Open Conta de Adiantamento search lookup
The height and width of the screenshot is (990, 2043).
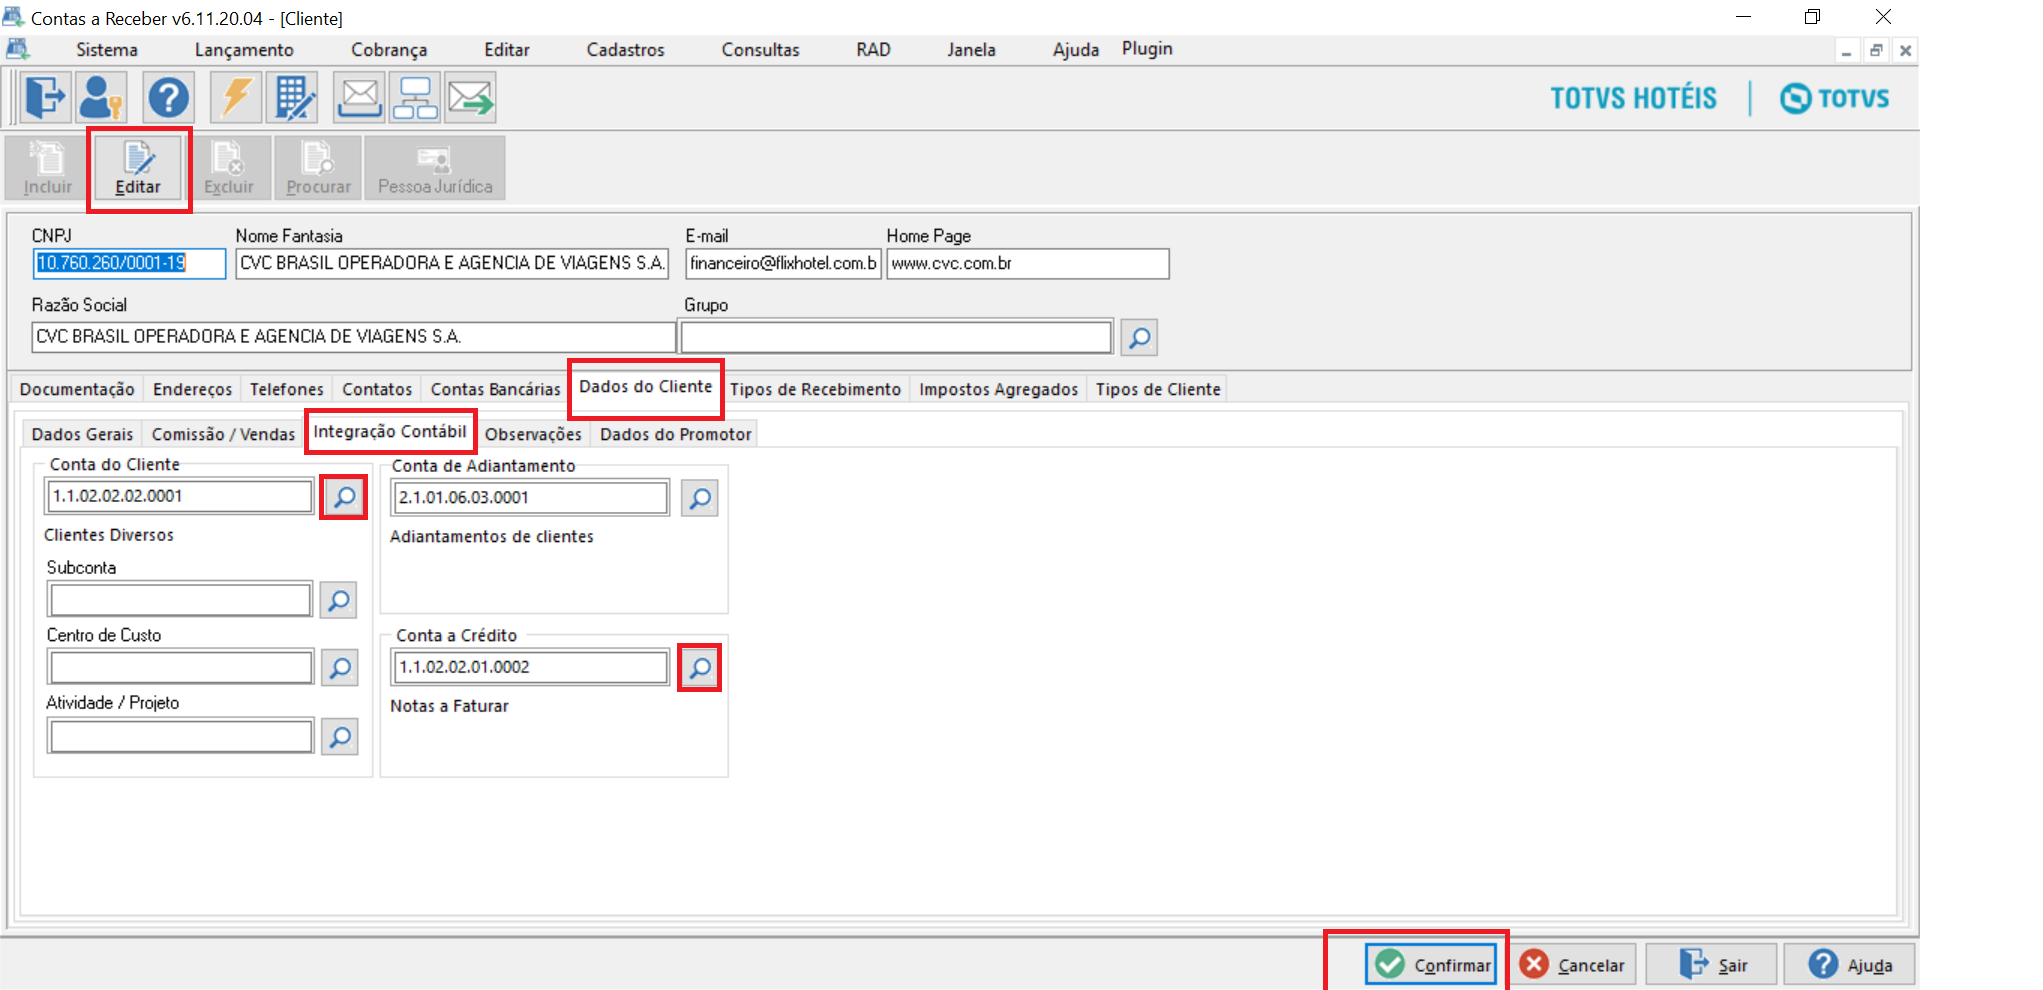pos(700,497)
